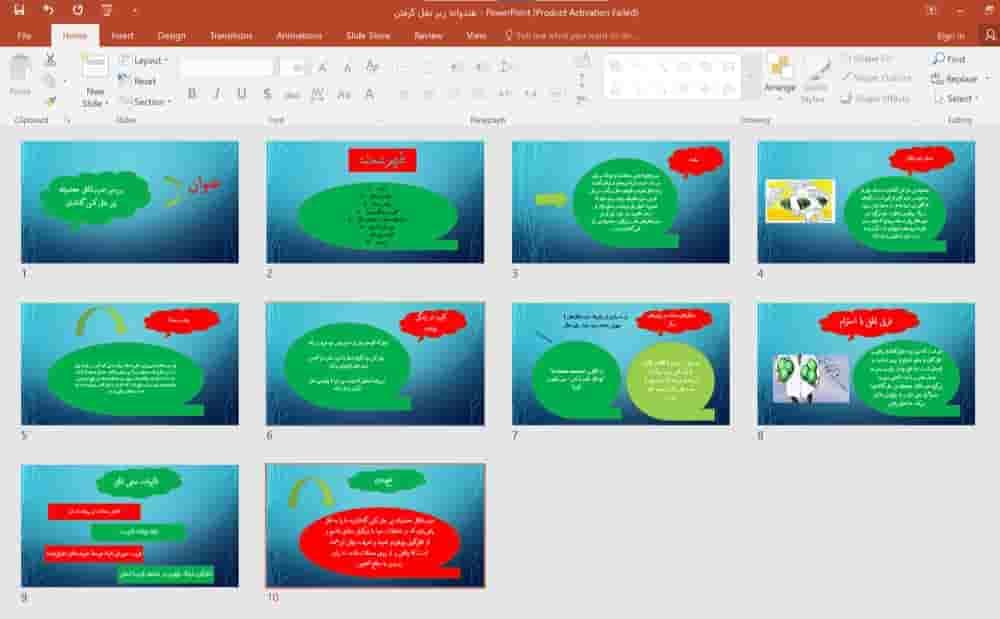Decrease font size with the smaller A icon

click(347, 68)
